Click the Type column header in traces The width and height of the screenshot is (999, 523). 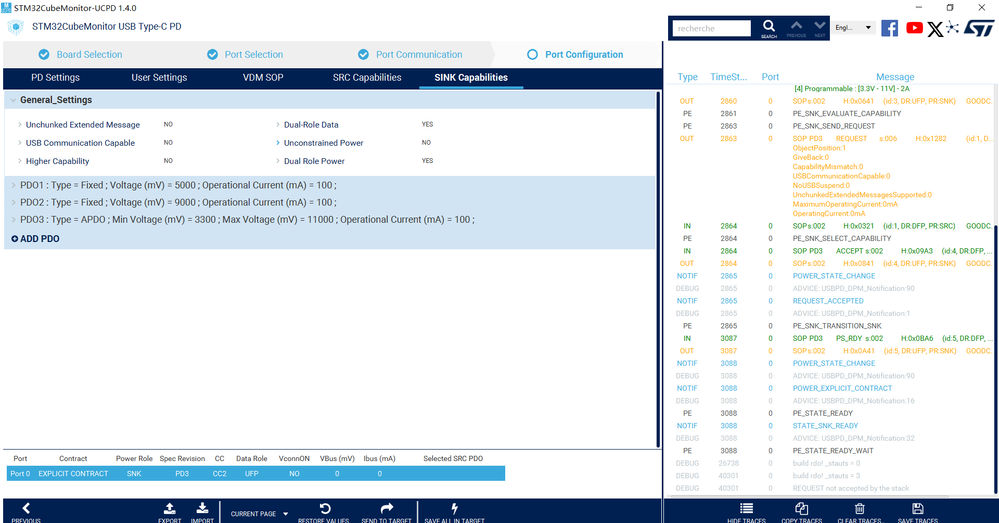[687, 77]
